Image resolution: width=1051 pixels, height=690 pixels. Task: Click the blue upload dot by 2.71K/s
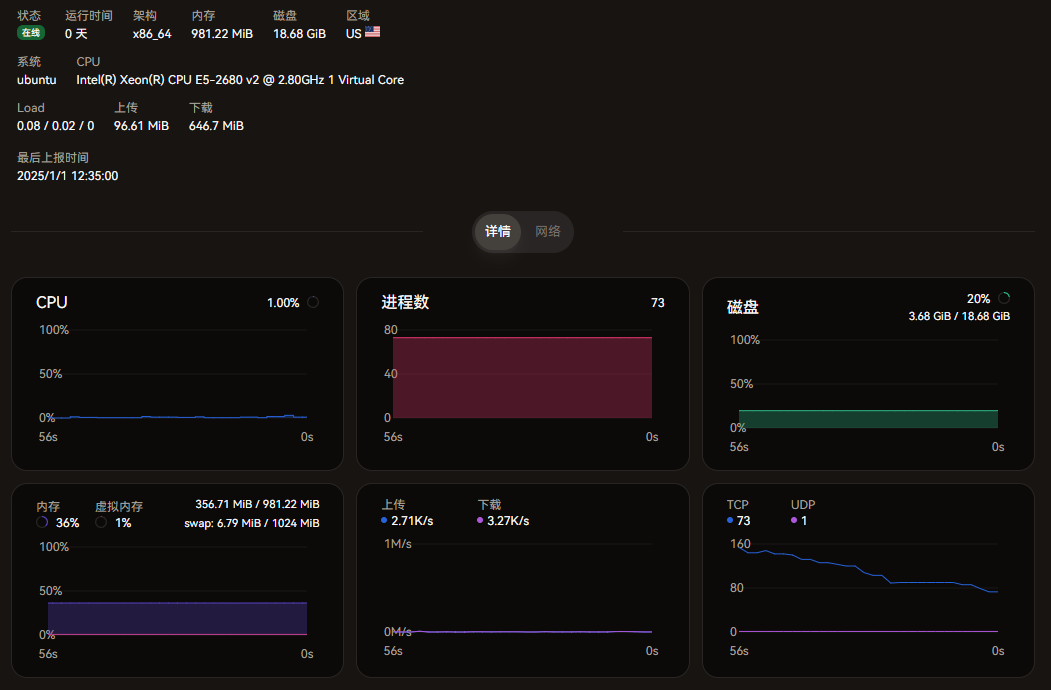pyautogui.click(x=384, y=520)
